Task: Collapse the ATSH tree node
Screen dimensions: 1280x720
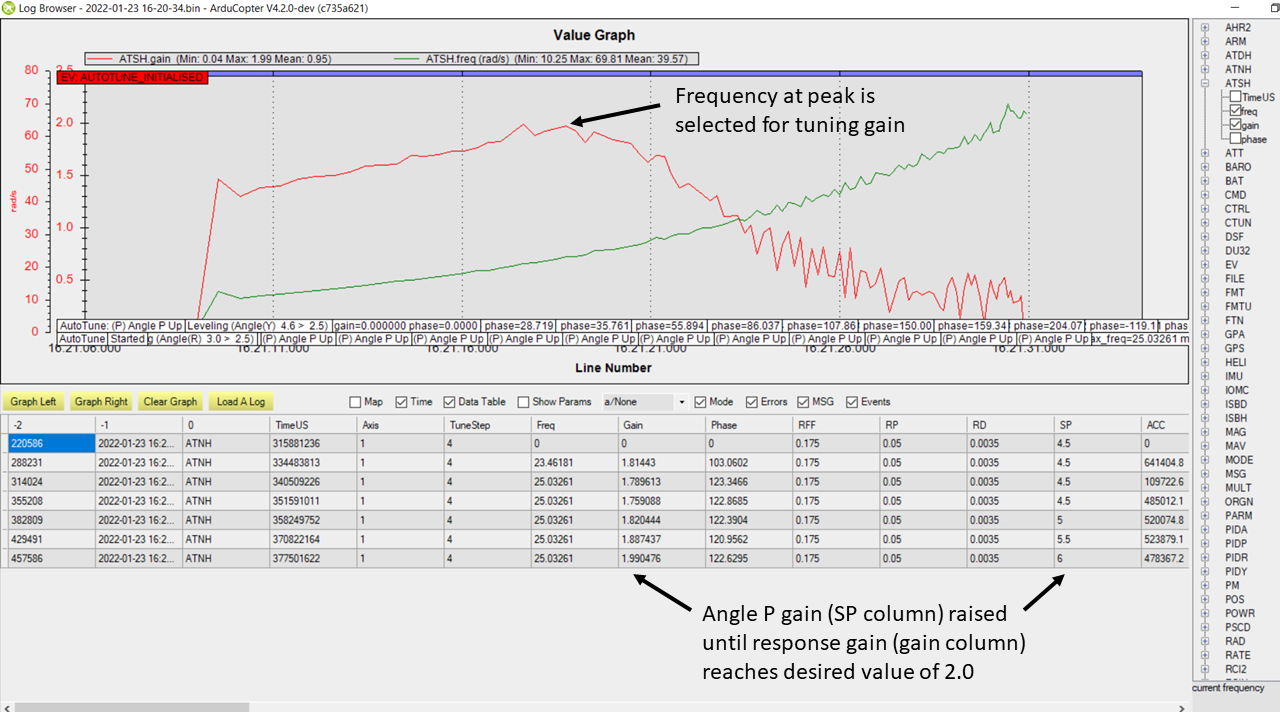Action: click(x=1205, y=83)
